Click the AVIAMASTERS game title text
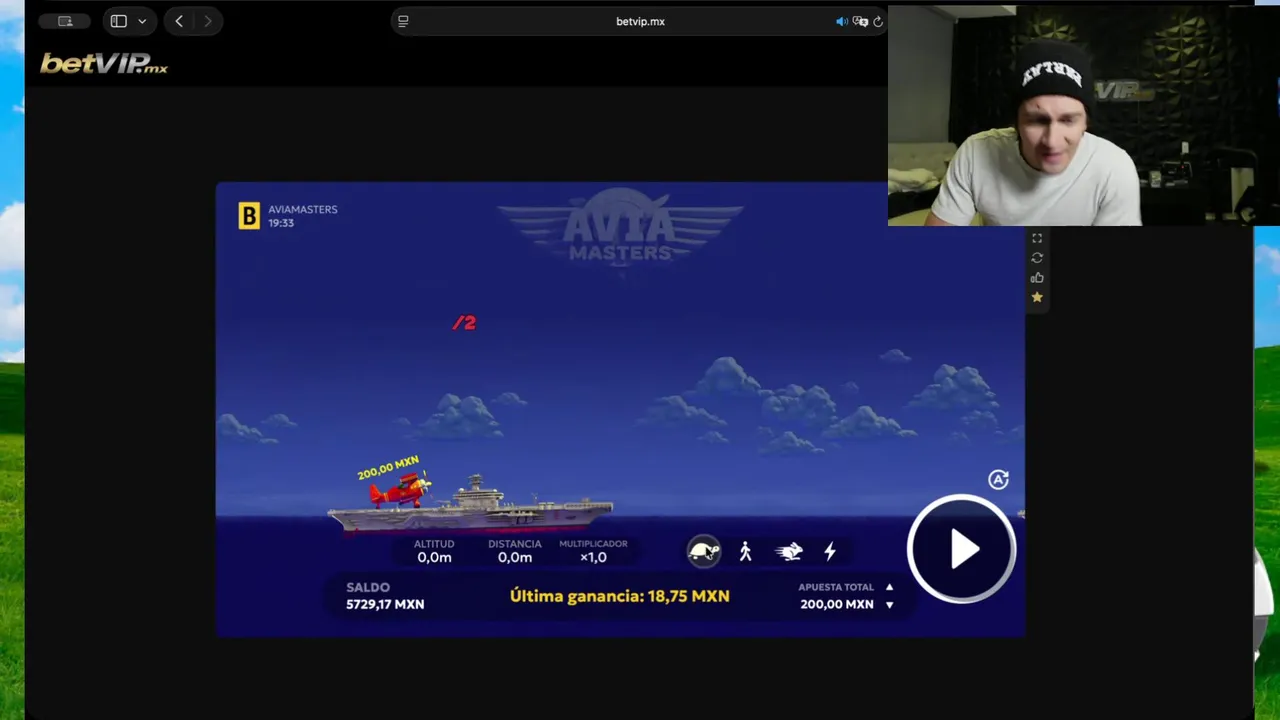This screenshot has height=720, width=1280. point(303,209)
